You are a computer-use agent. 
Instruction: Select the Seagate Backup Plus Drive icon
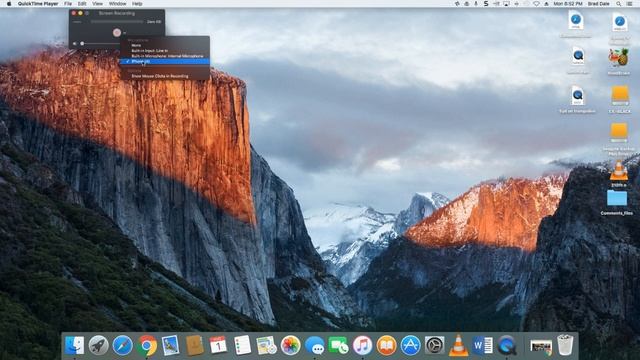click(x=619, y=132)
